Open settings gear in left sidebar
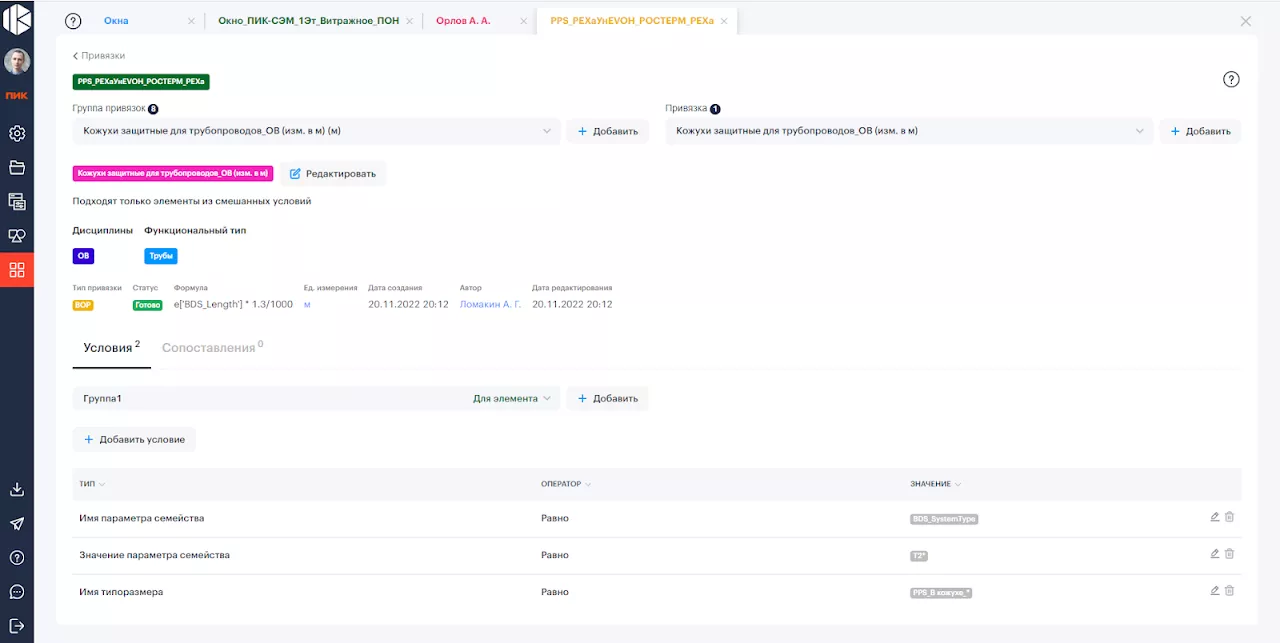The width and height of the screenshot is (1280, 643). (17, 133)
